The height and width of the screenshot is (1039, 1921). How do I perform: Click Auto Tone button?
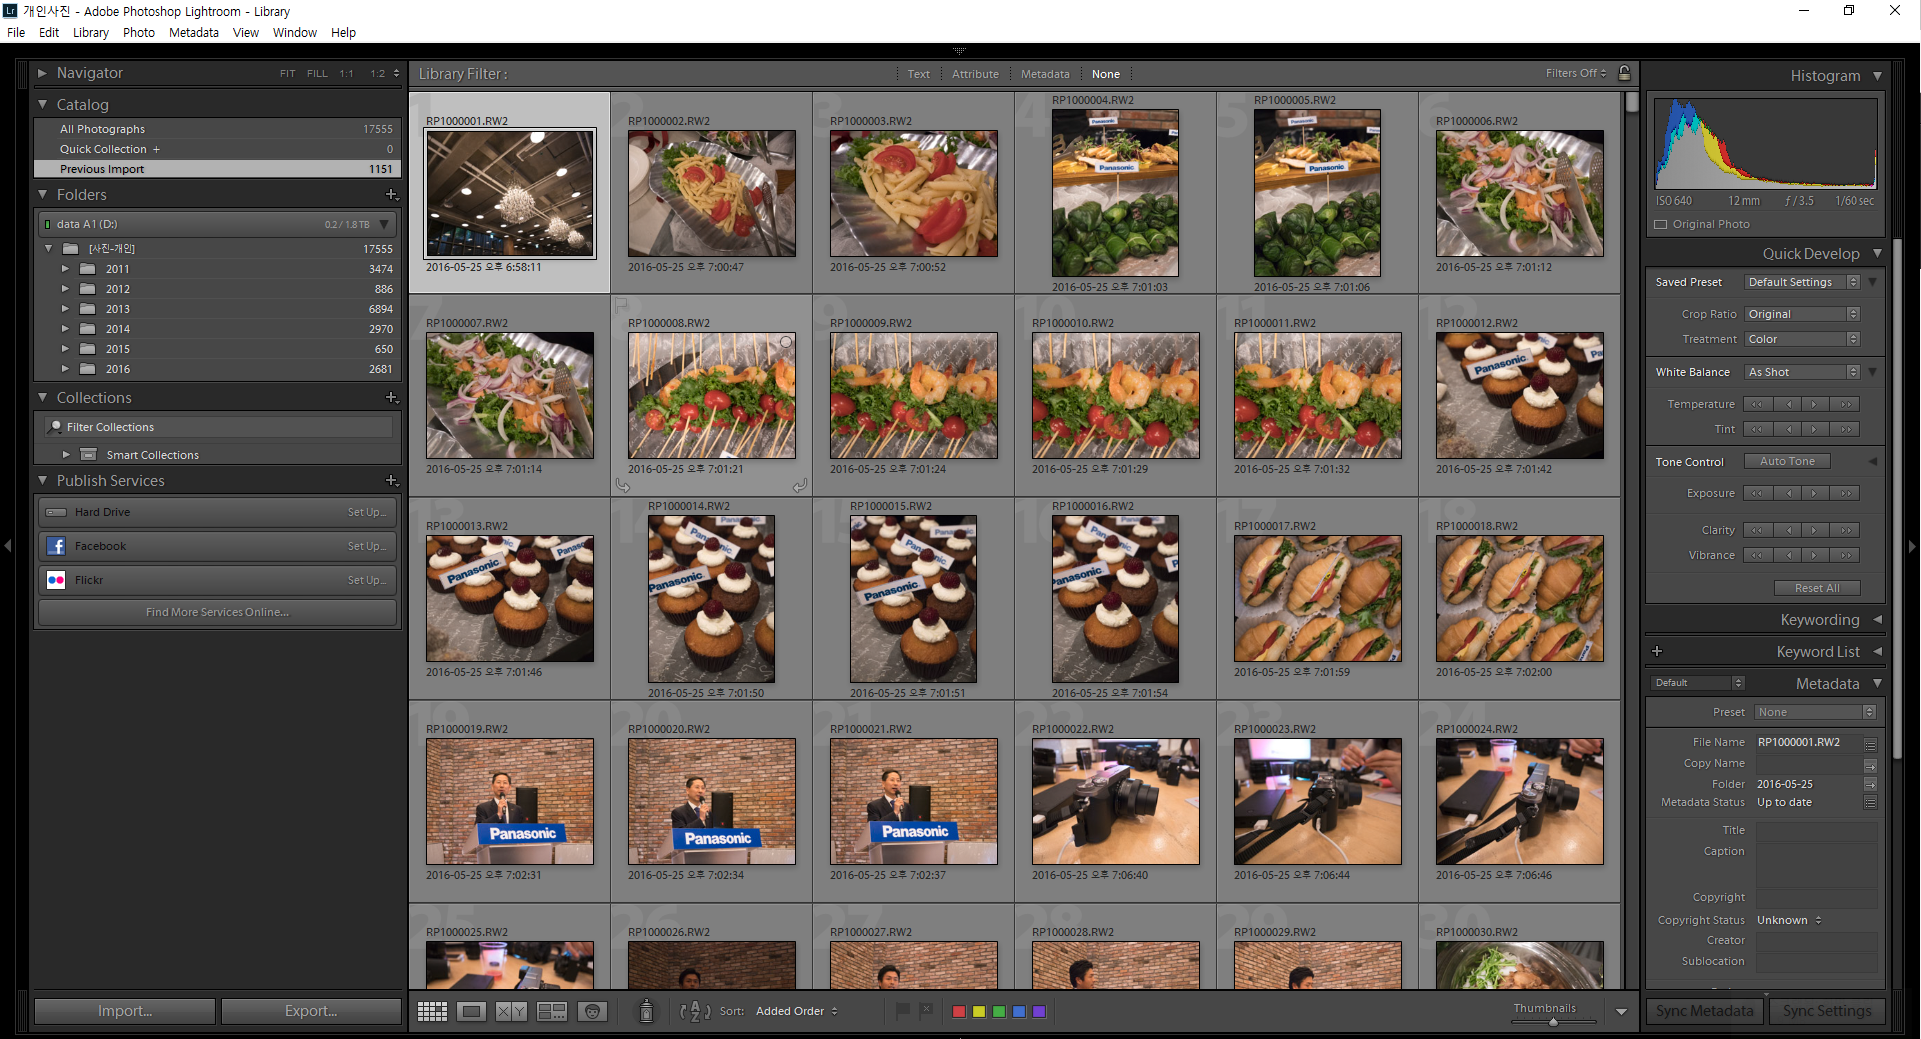pyautogui.click(x=1787, y=461)
